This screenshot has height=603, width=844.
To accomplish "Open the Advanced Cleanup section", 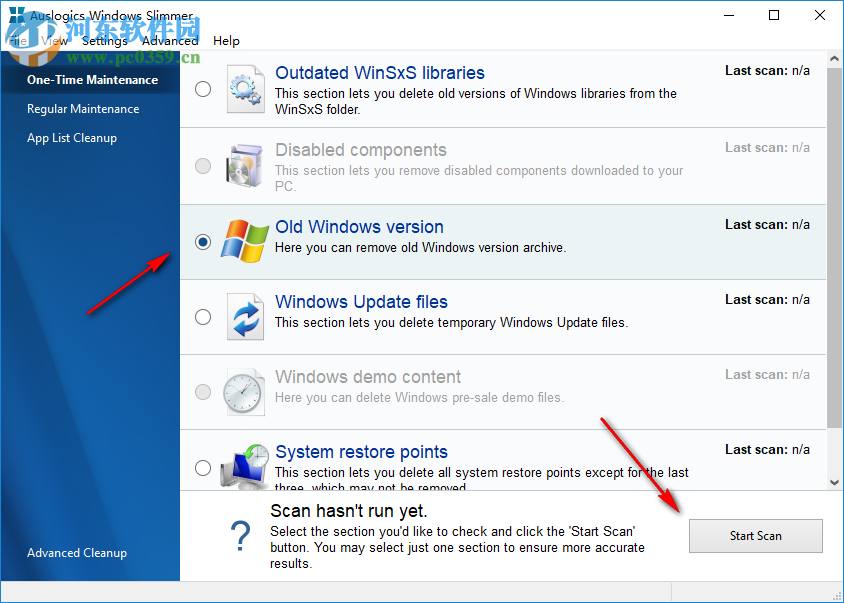I will tap(77, 553).
